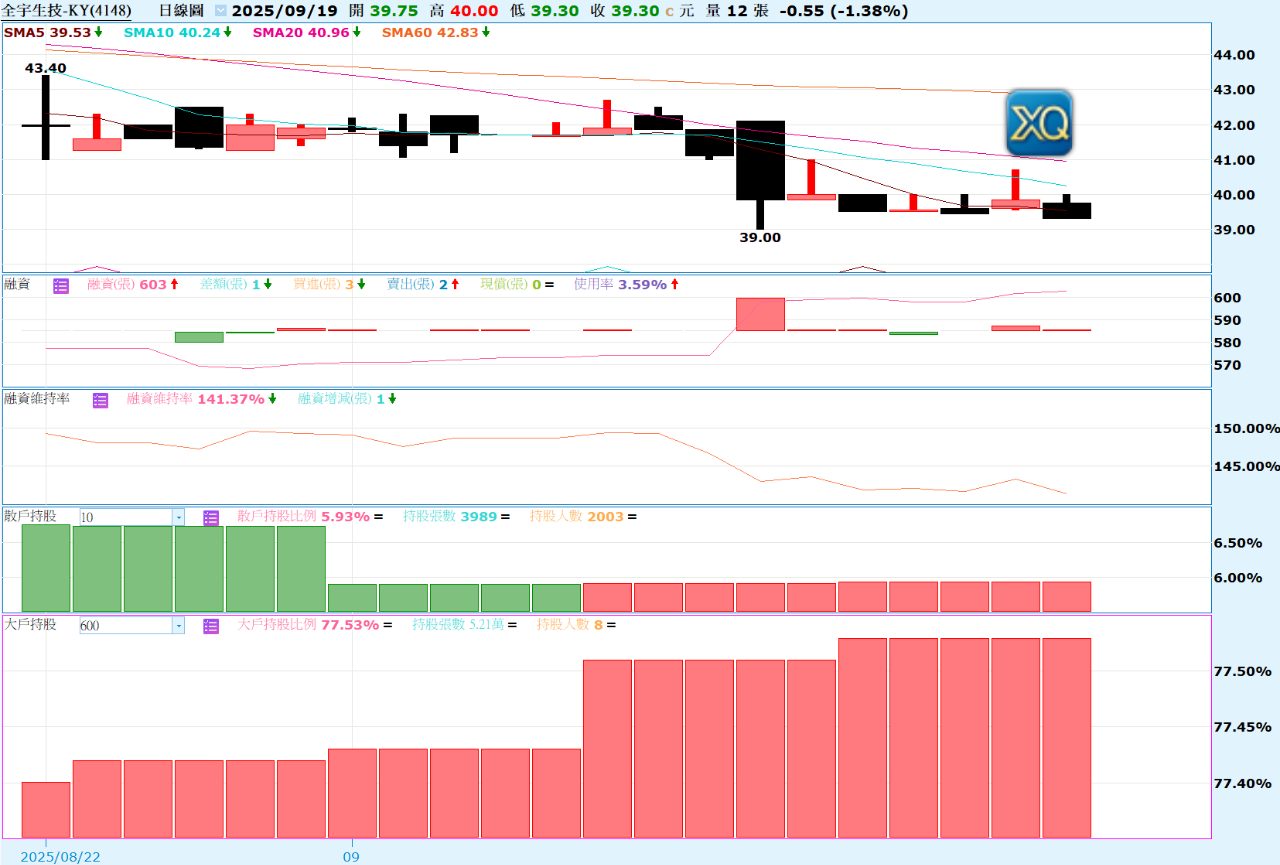Click the 融資維持率 panel title

37,399
